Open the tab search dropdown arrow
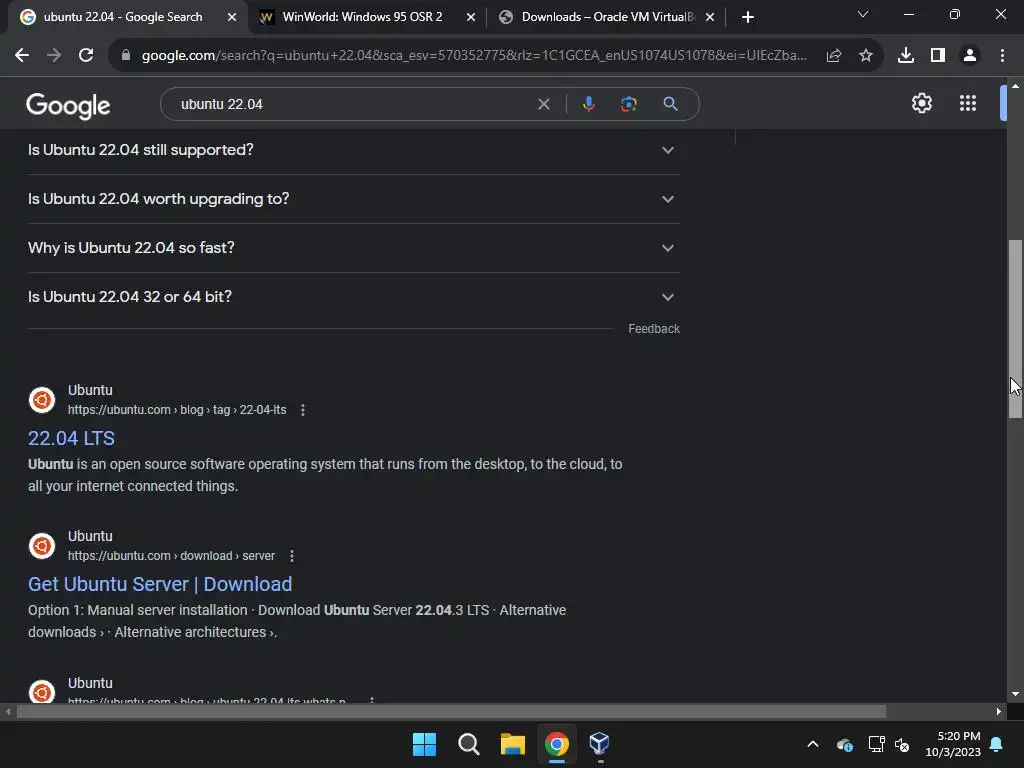The height and width of the screenshot is (768, 1024). [863, 14]
